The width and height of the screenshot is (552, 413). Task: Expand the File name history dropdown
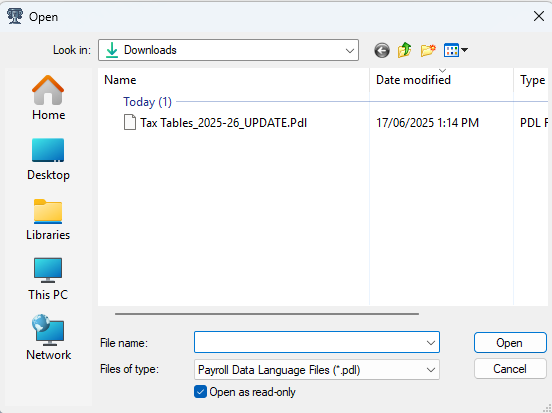pyautogui.click(x=431, y=343)
